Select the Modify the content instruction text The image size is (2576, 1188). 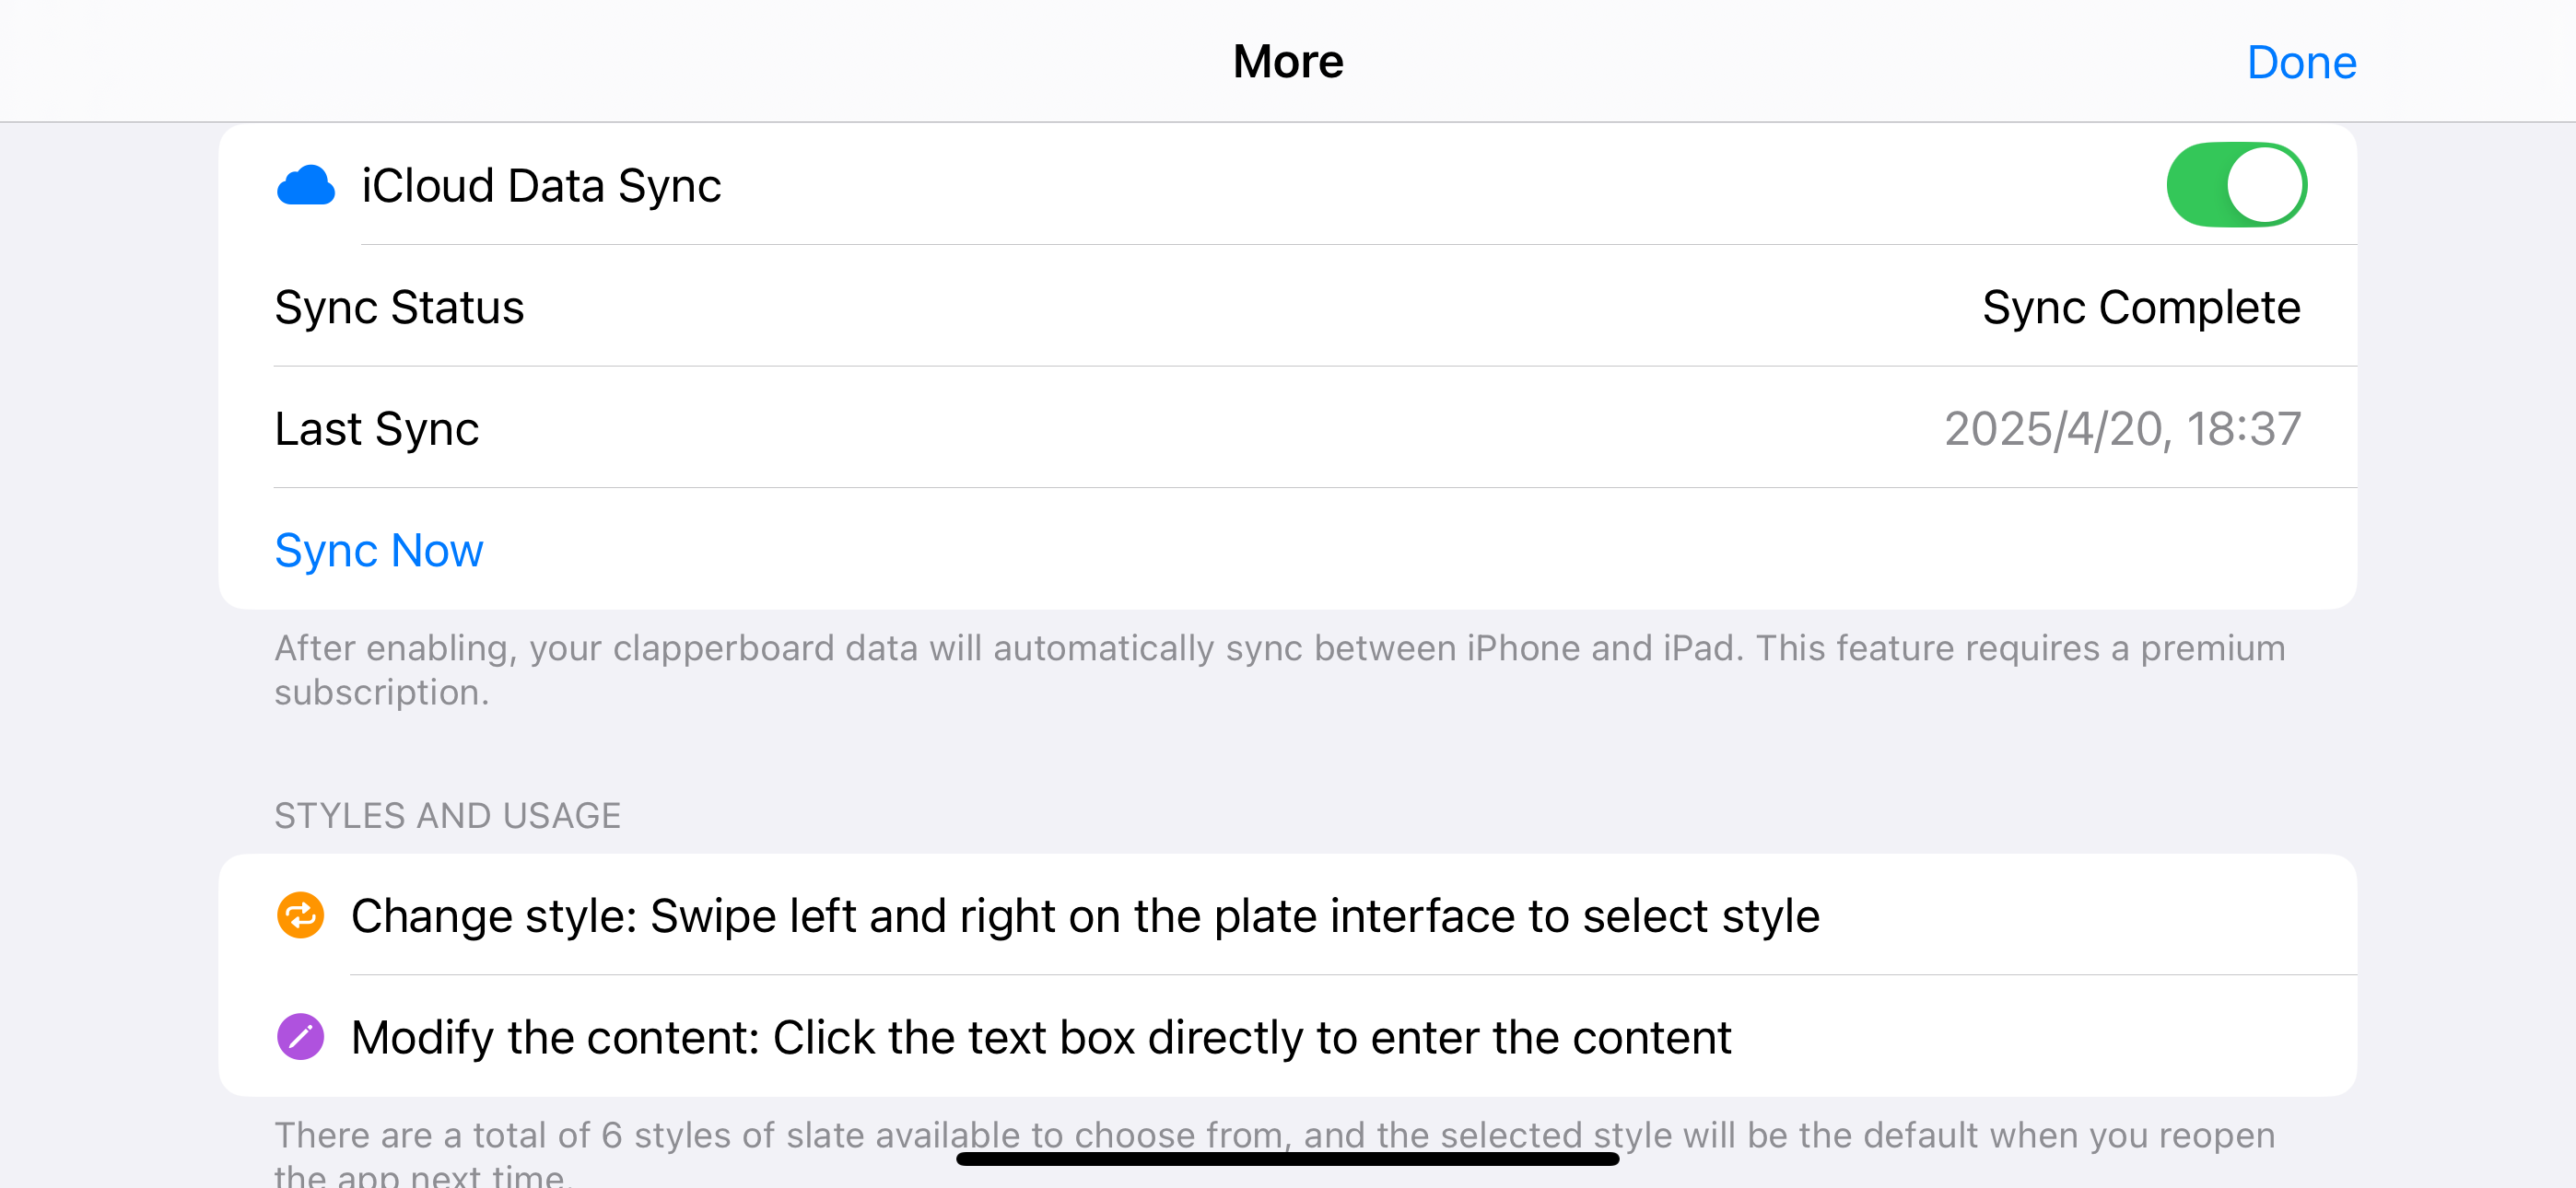(x=1041, y=1037)
